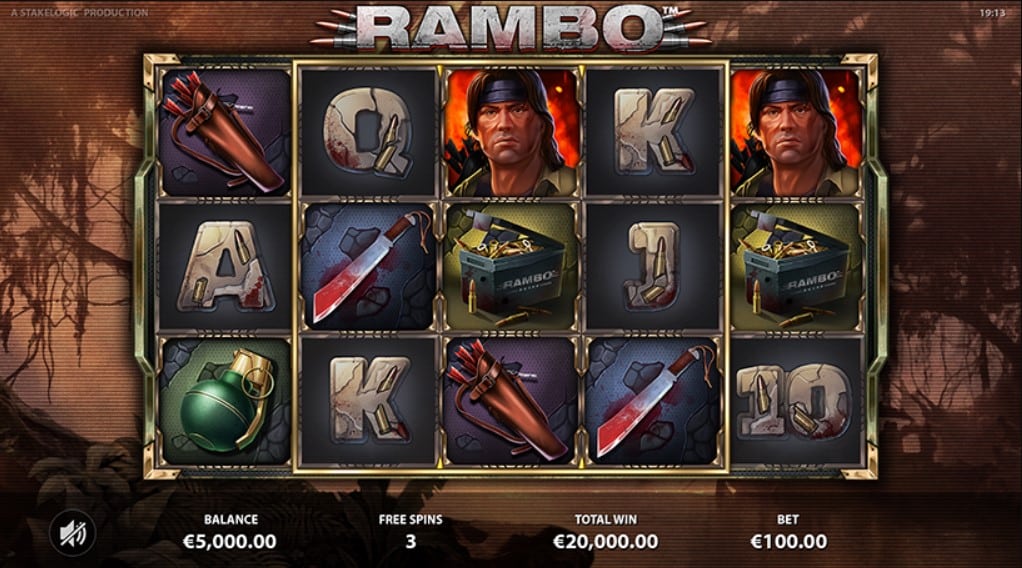Select the arrow quiver in the top-left cell
The width and height of the screenshot is (1022, 568).
point(226,132)
